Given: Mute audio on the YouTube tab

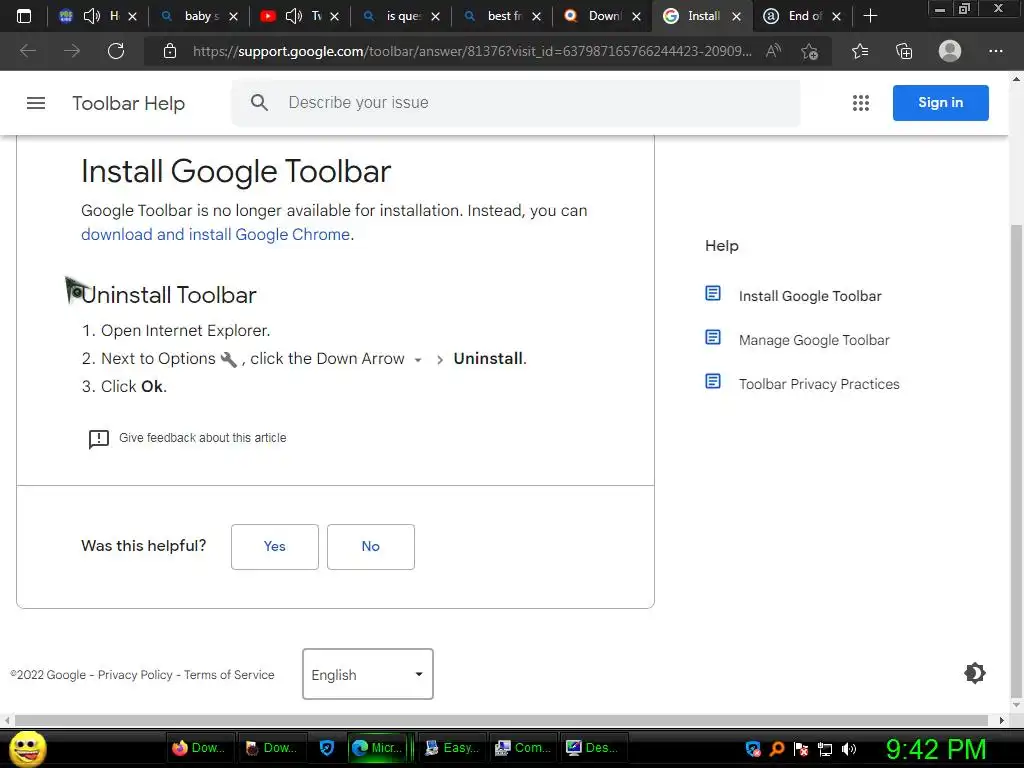Looking at the screenshot, I should (x=294, y=16).
